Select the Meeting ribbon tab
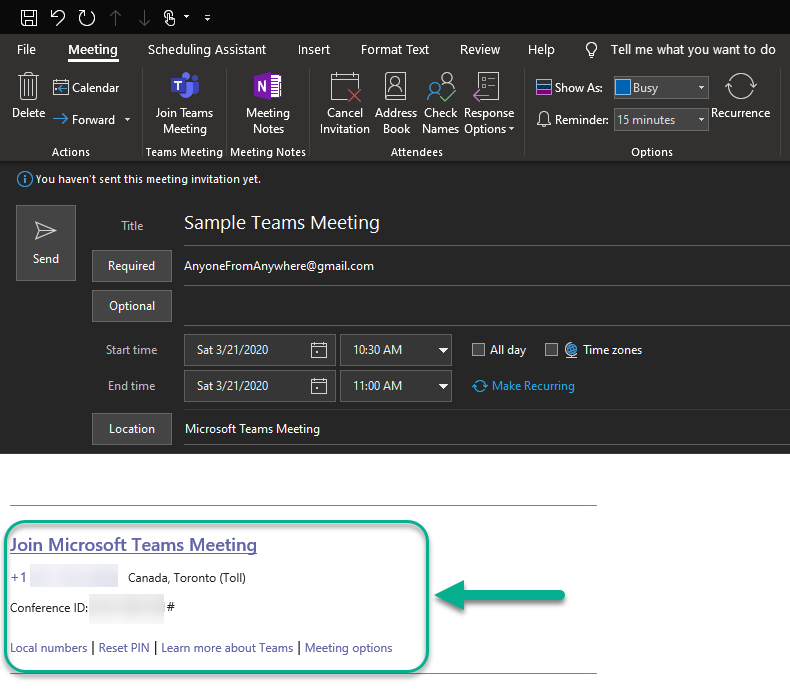790x700 pixels. (93, 49)
